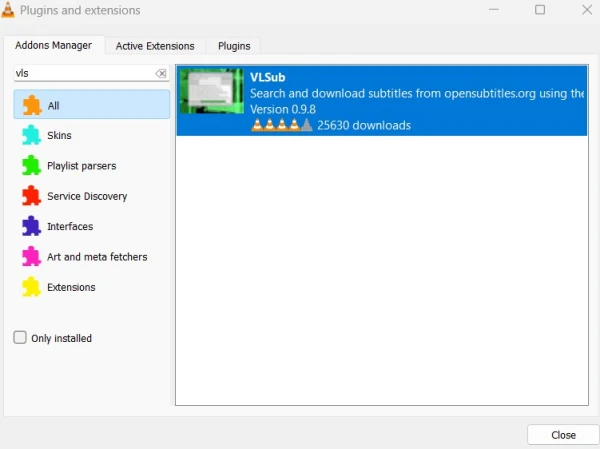
Task: Clear the search field with the X icon
Action: tap(161, 73)
